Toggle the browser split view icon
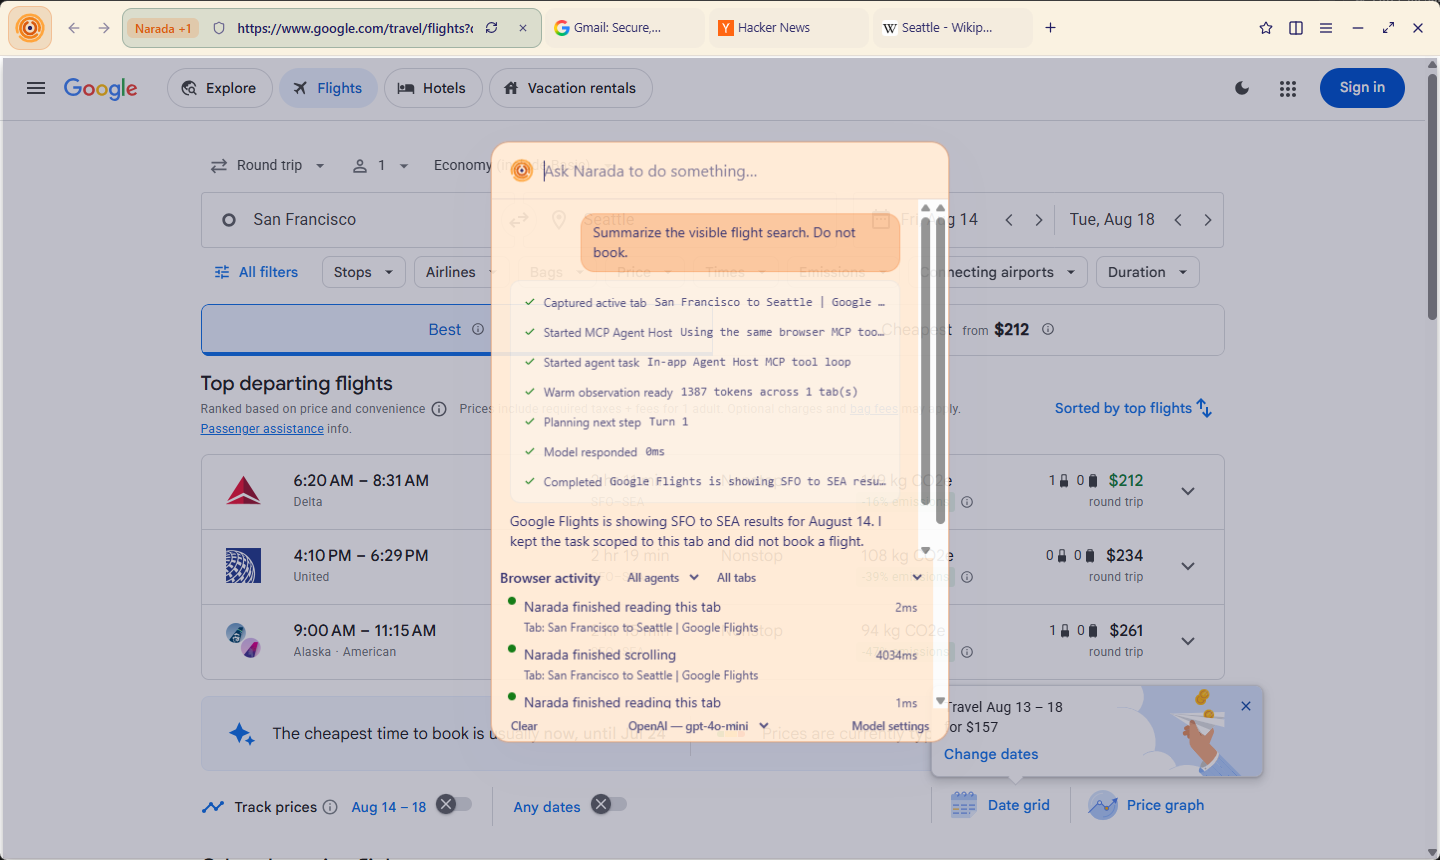1440x860 pixels. click(x=1296, y=28)
